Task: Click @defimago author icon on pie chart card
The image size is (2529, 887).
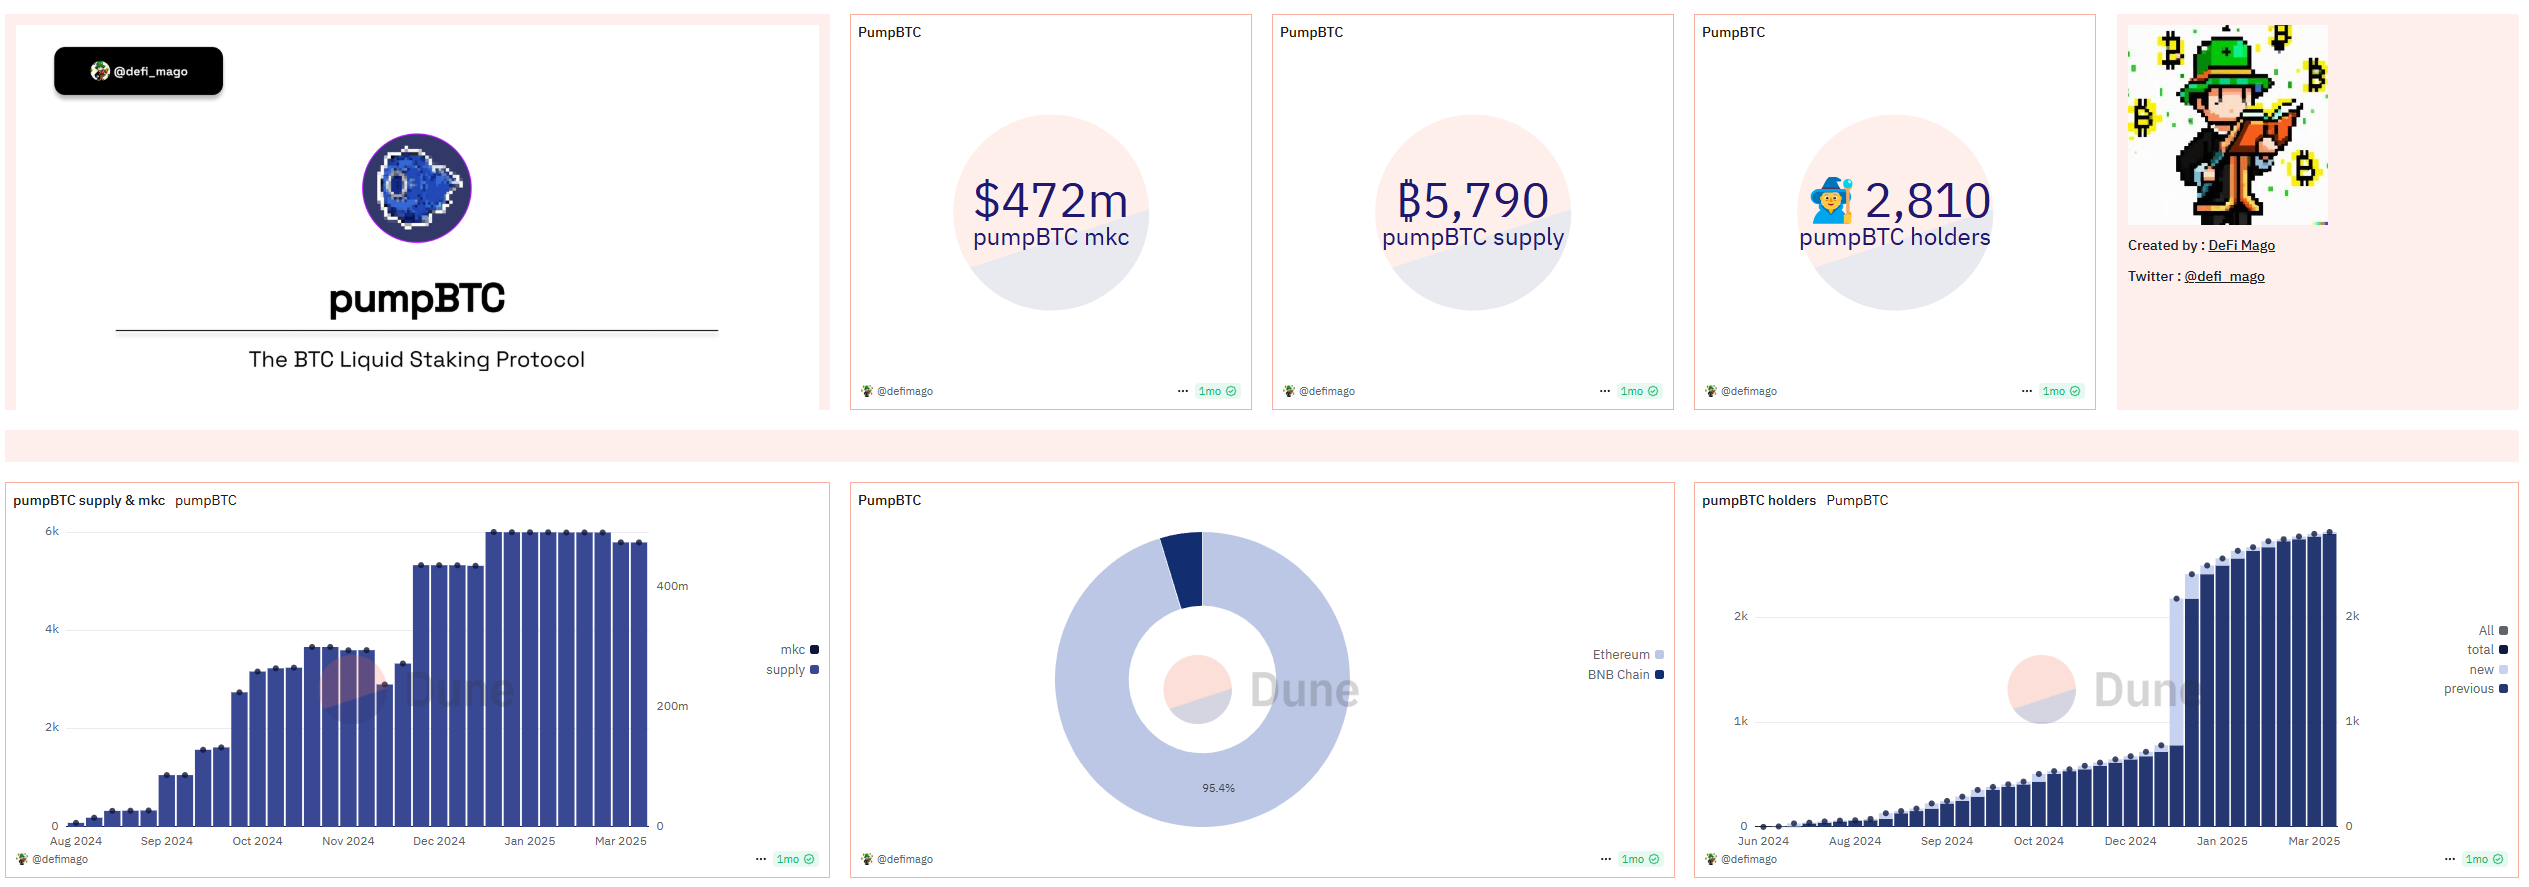Action: pyautogui.click(x=867, y=859)
